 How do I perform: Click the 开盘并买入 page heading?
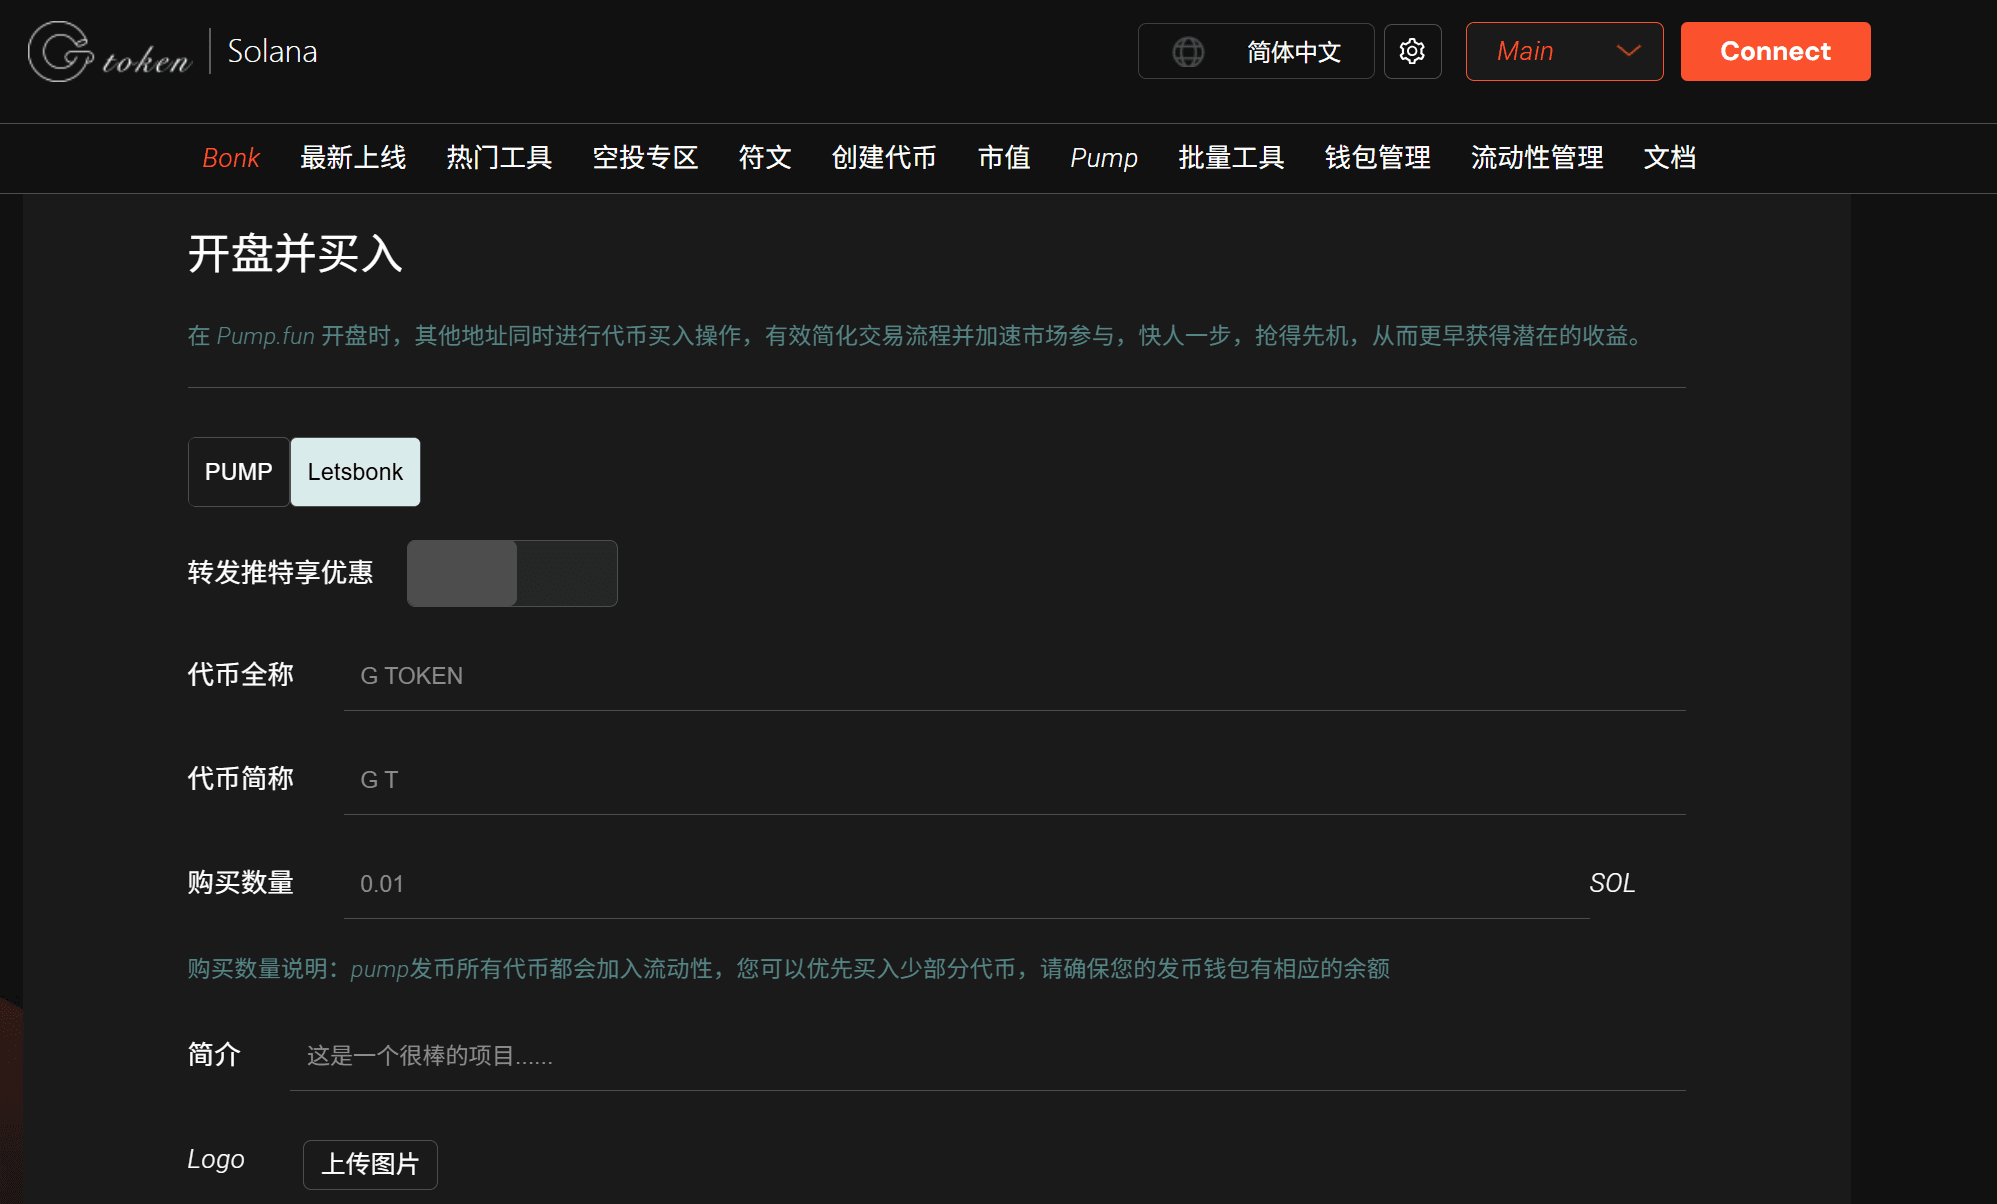pyautogui.click(x=295, y=253)
